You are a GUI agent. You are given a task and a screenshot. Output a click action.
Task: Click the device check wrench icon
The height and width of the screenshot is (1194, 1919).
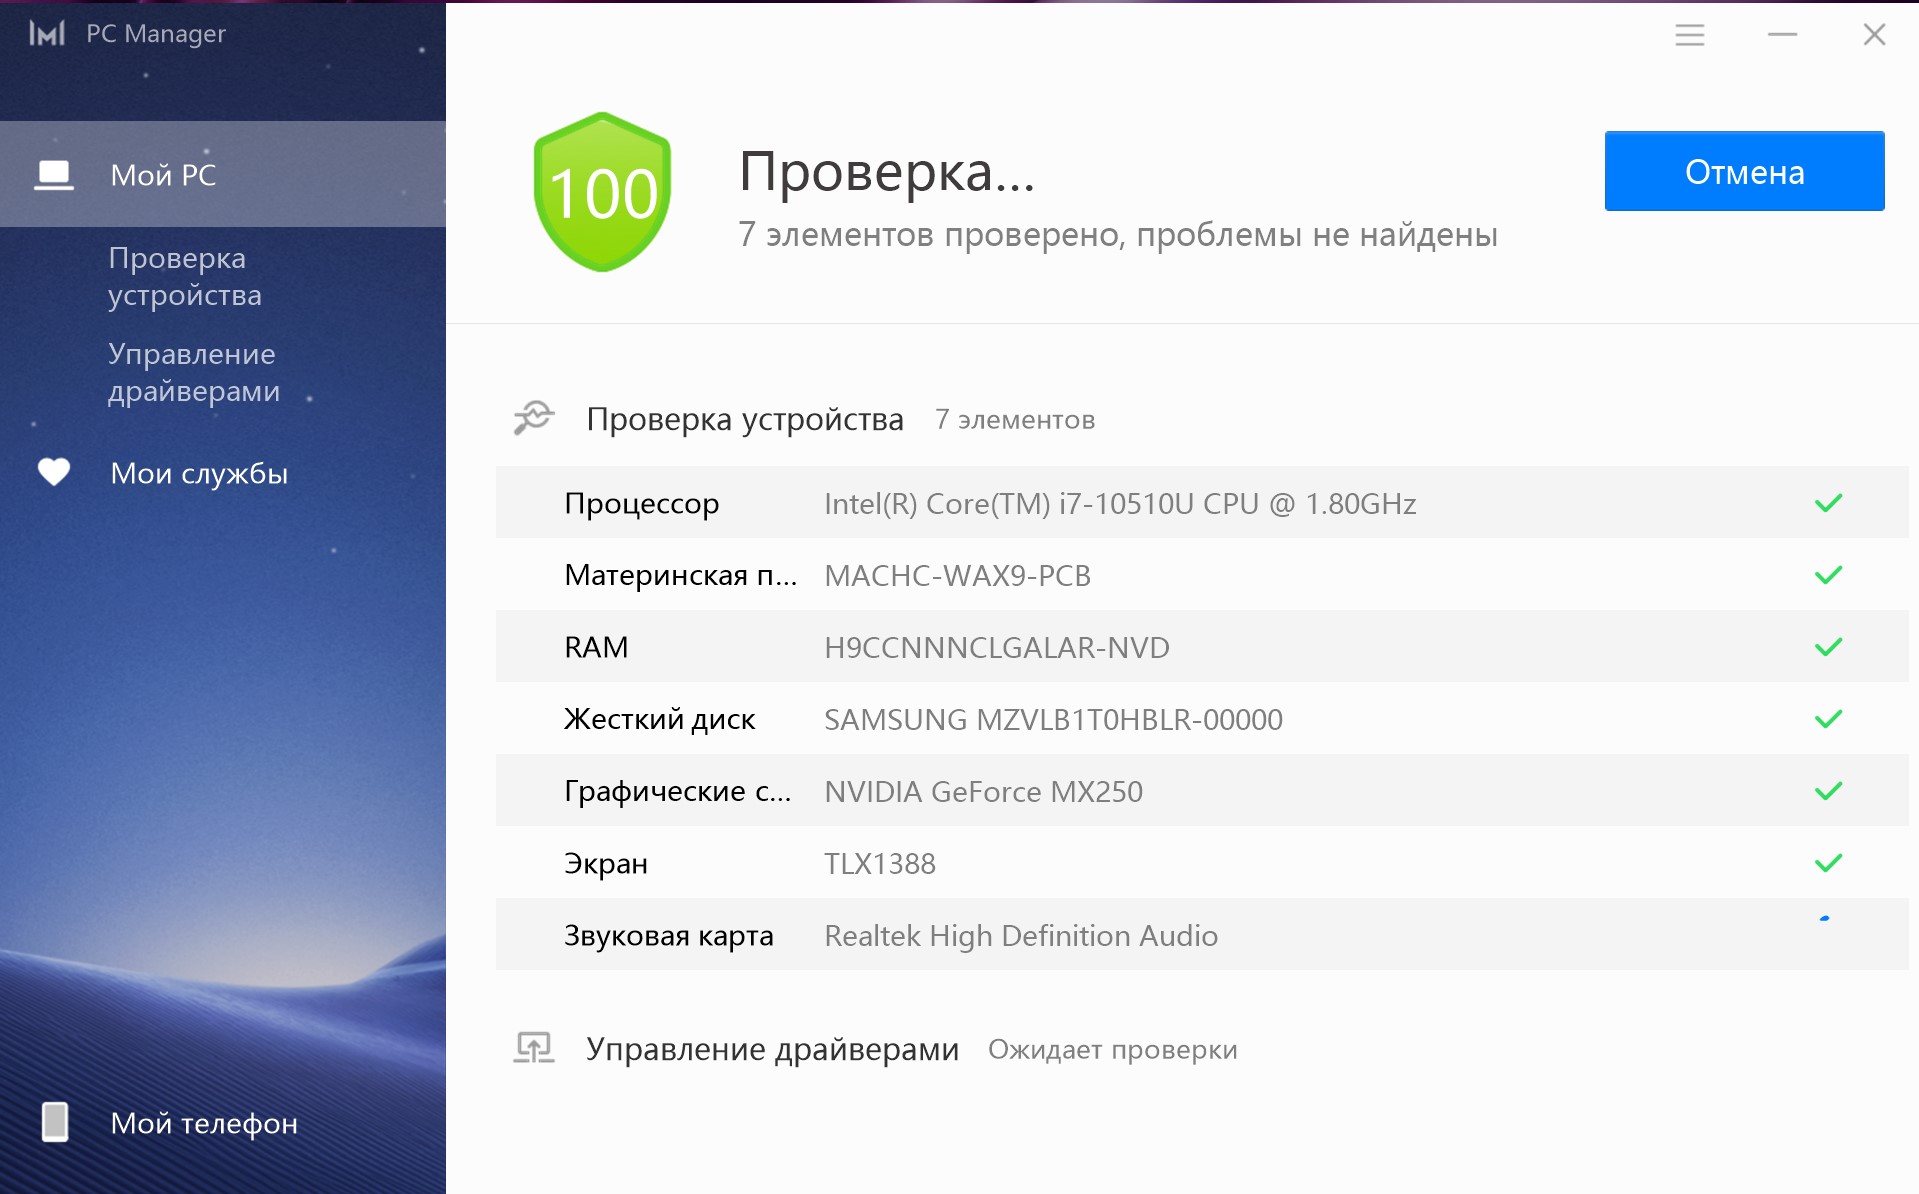(x=533, y=418)
